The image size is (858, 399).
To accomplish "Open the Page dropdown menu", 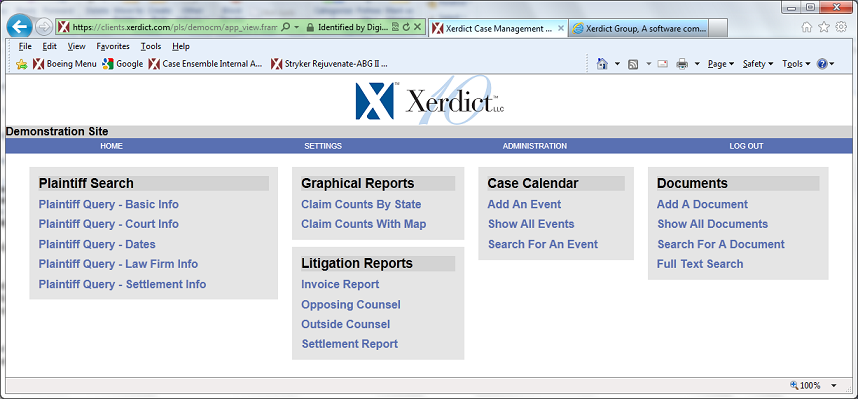I will [x=721, y=64].
